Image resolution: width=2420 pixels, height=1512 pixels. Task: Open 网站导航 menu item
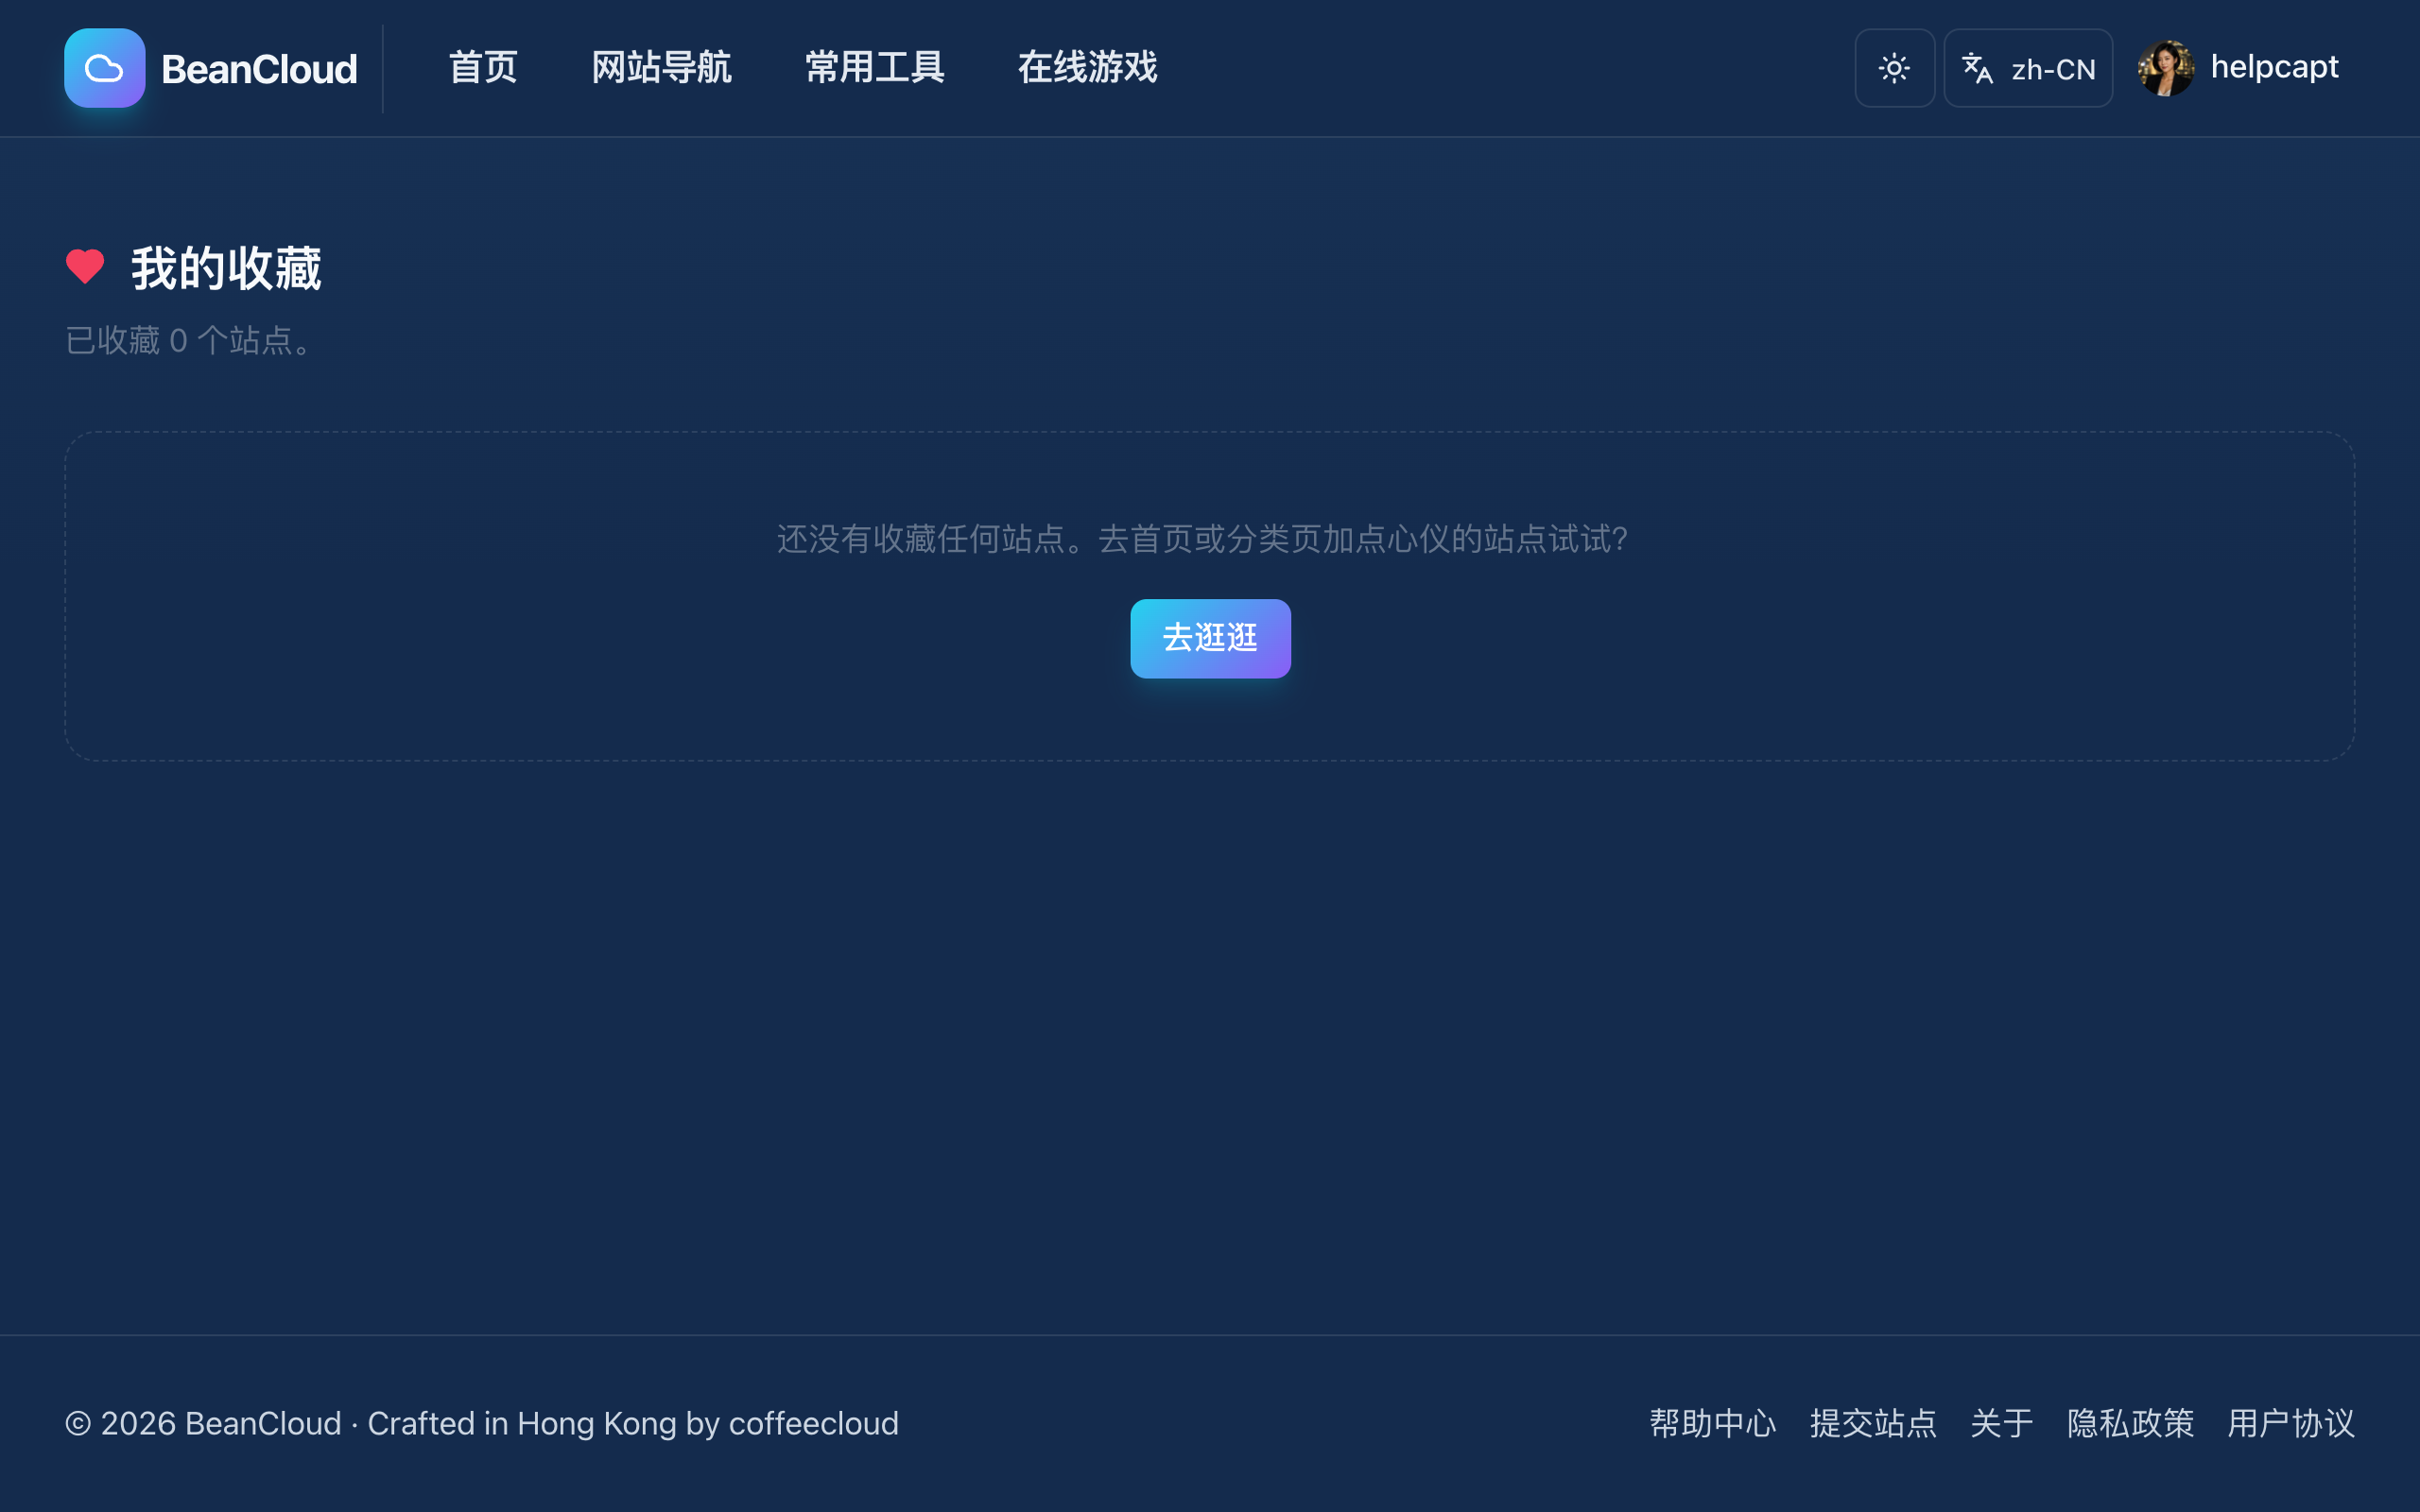tap(661, 68)
